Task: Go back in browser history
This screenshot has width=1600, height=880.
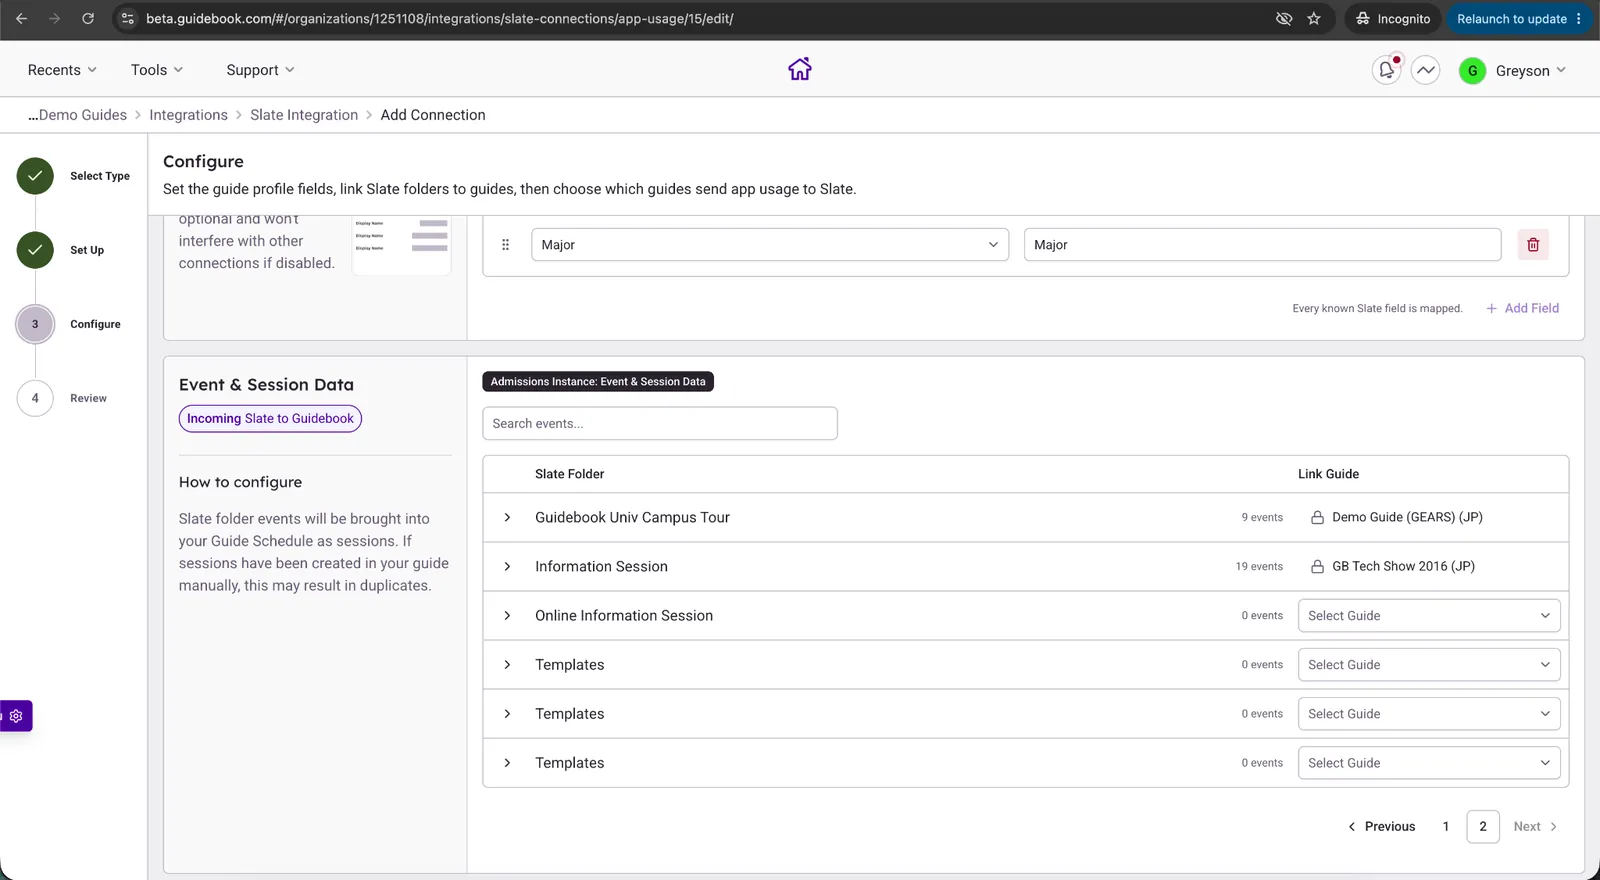Action: pyautogui.click(x=22, y=19)
